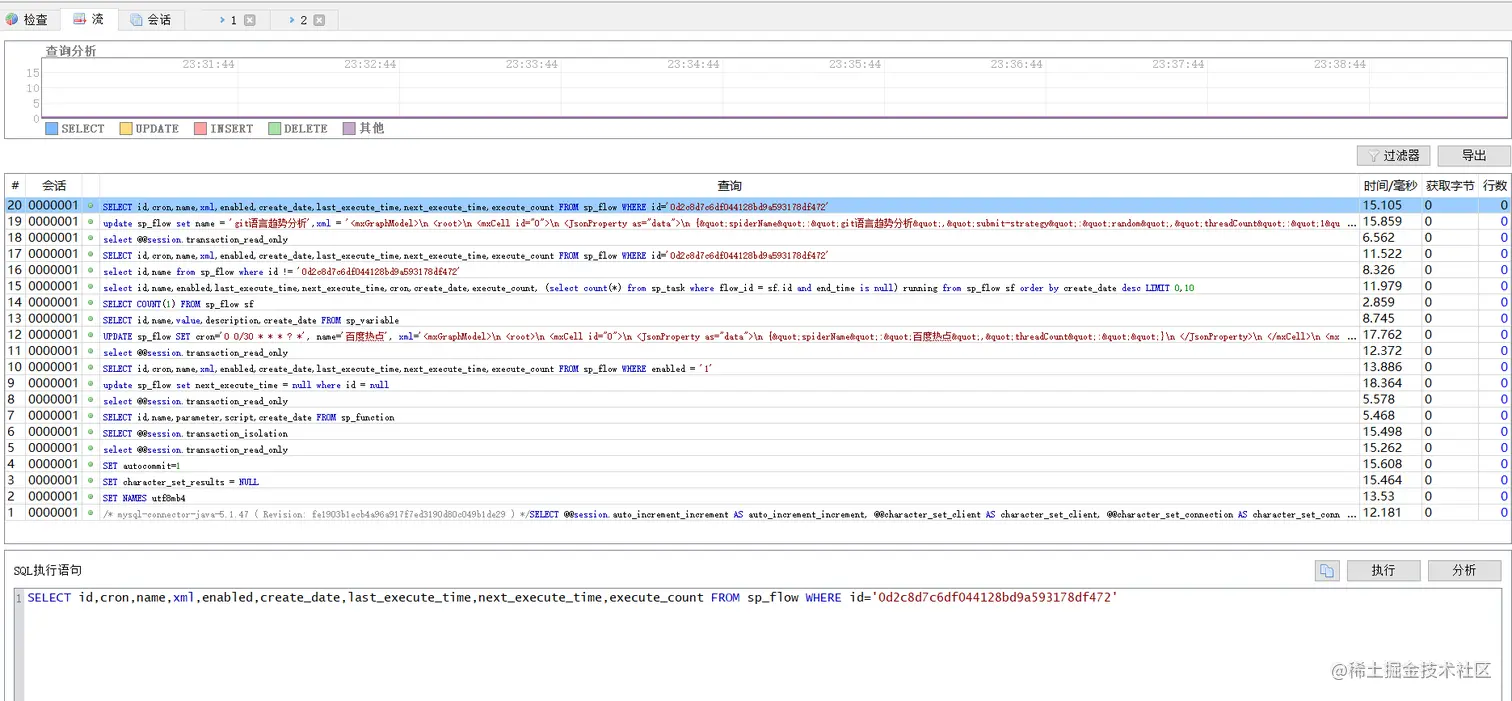Click the time value 6.562
The height and width of the screenshot is (701, 1512).
coord(1379,238)
